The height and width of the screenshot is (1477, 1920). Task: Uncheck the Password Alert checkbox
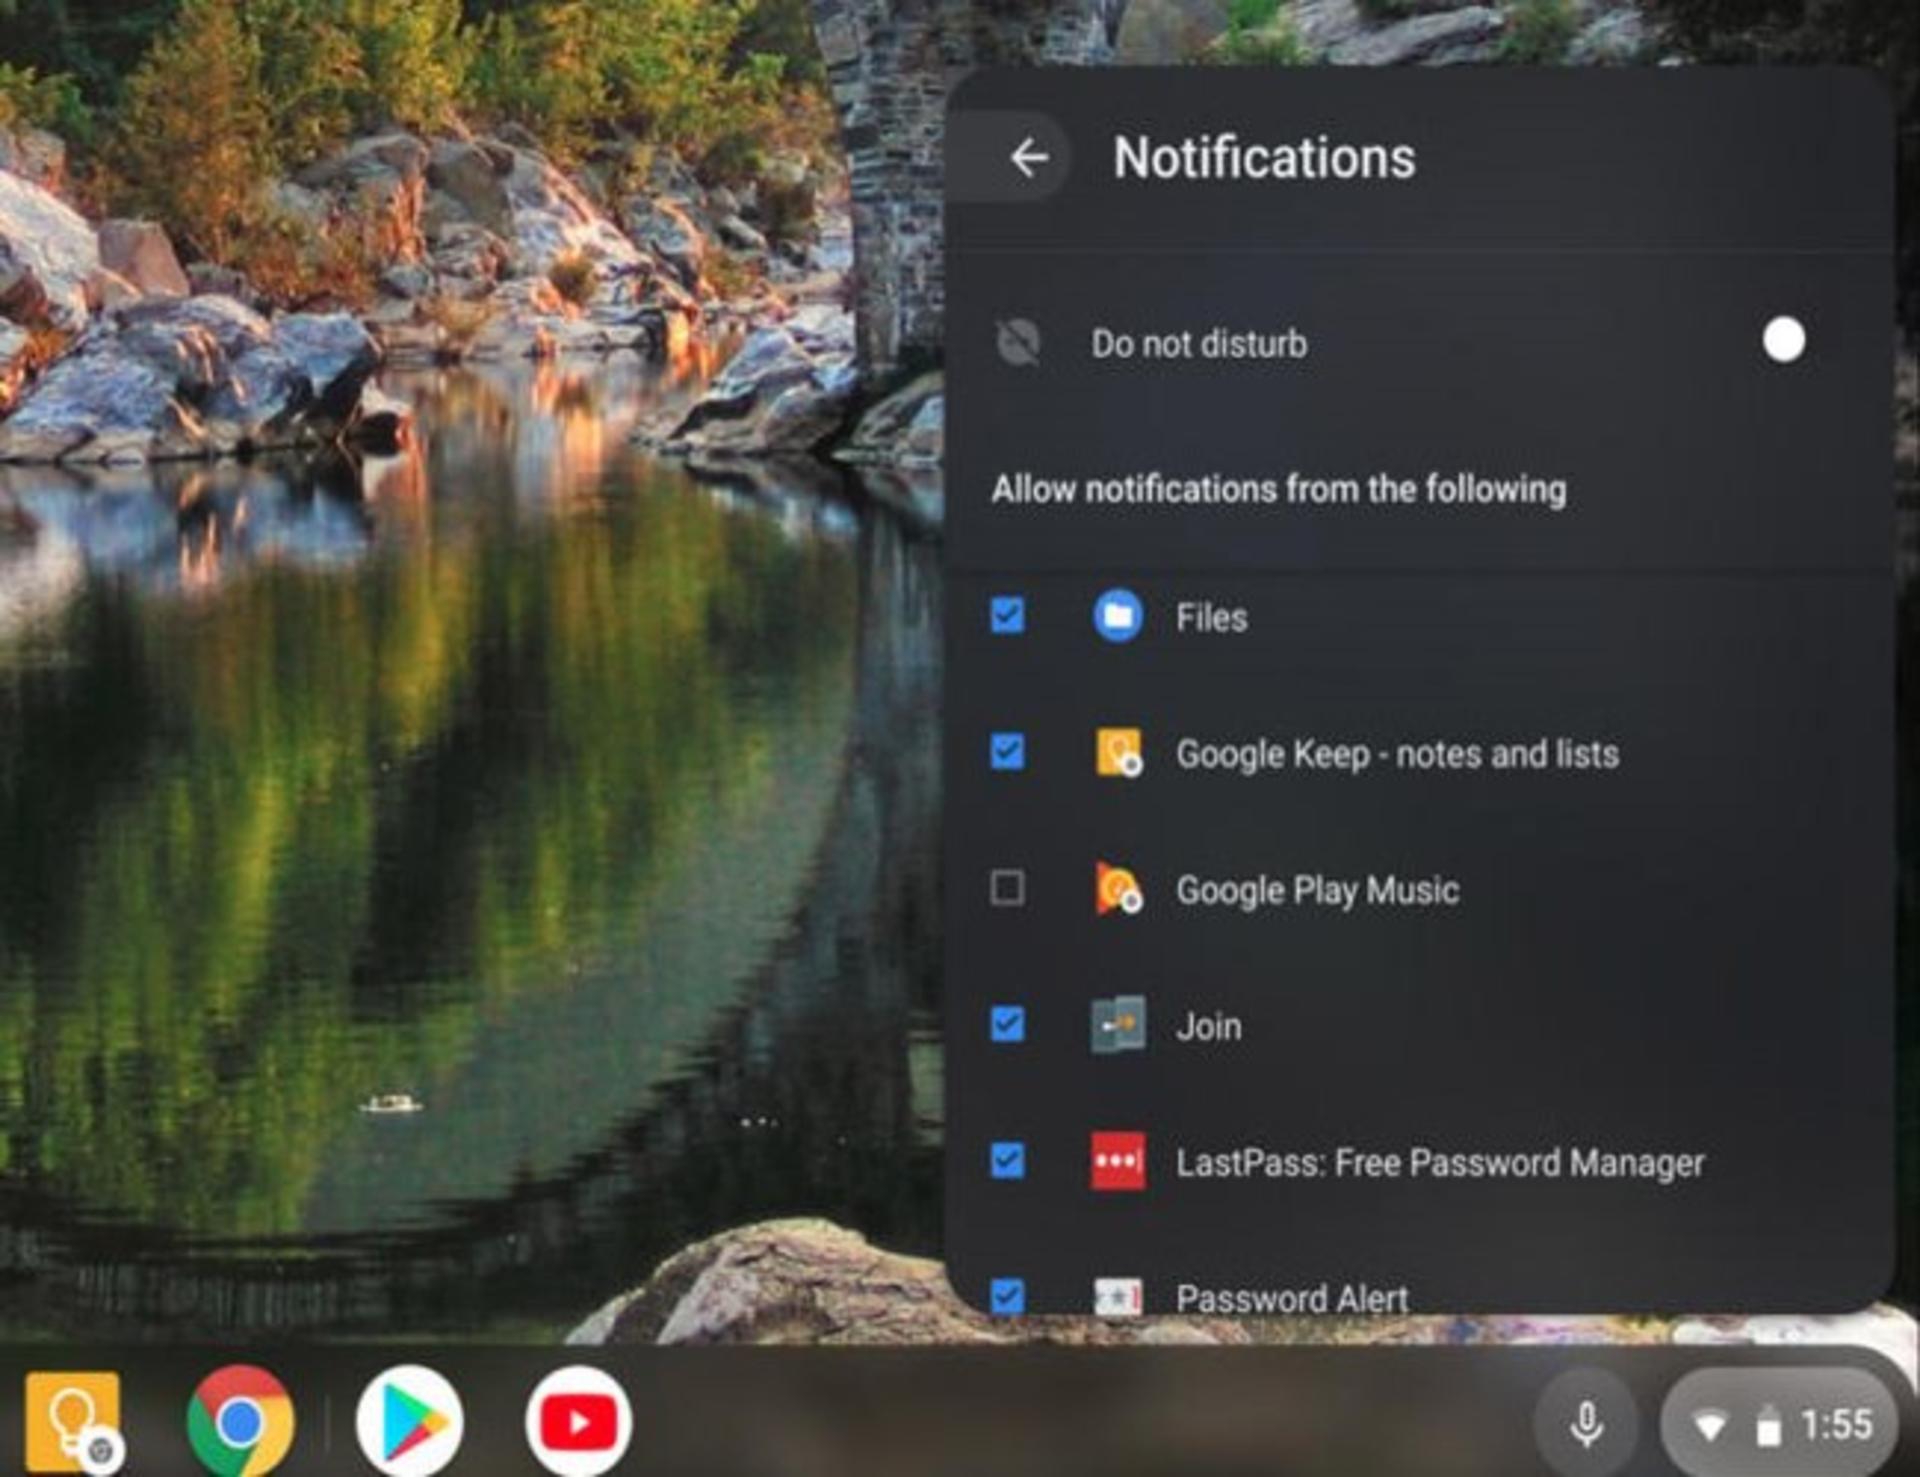point(1007,1296)
